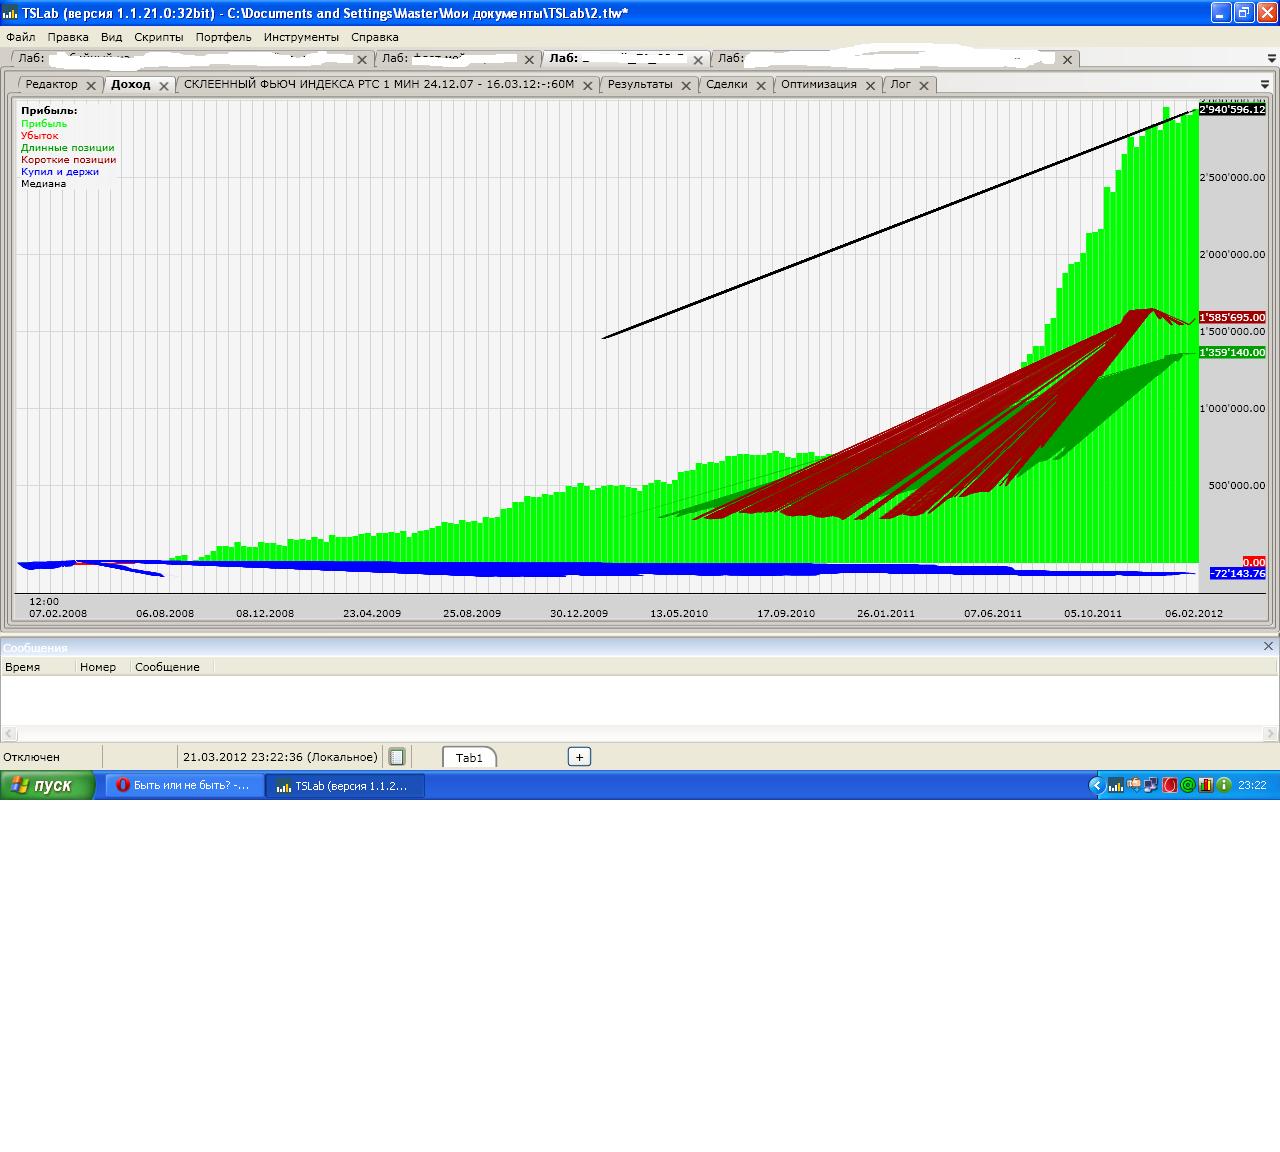Expand hidden system tray icons
The height and width of the screenshot is (1152, 1280).
[1096, 786]
